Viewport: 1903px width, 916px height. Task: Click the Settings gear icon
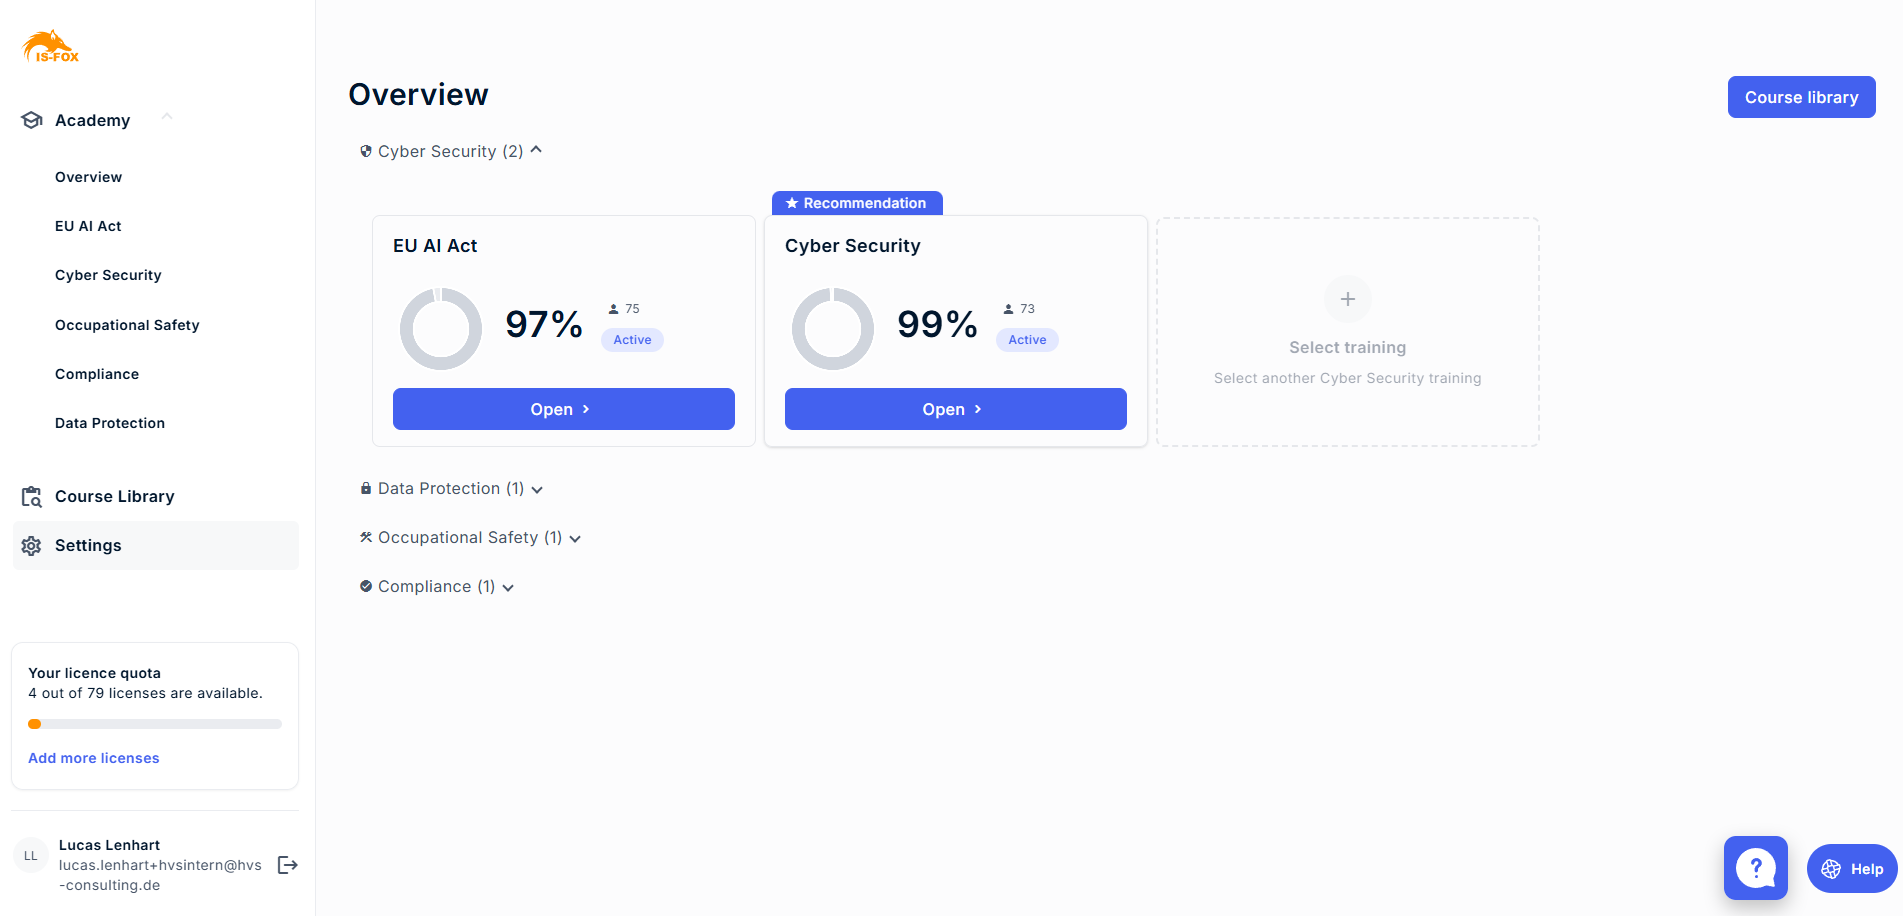32,546
